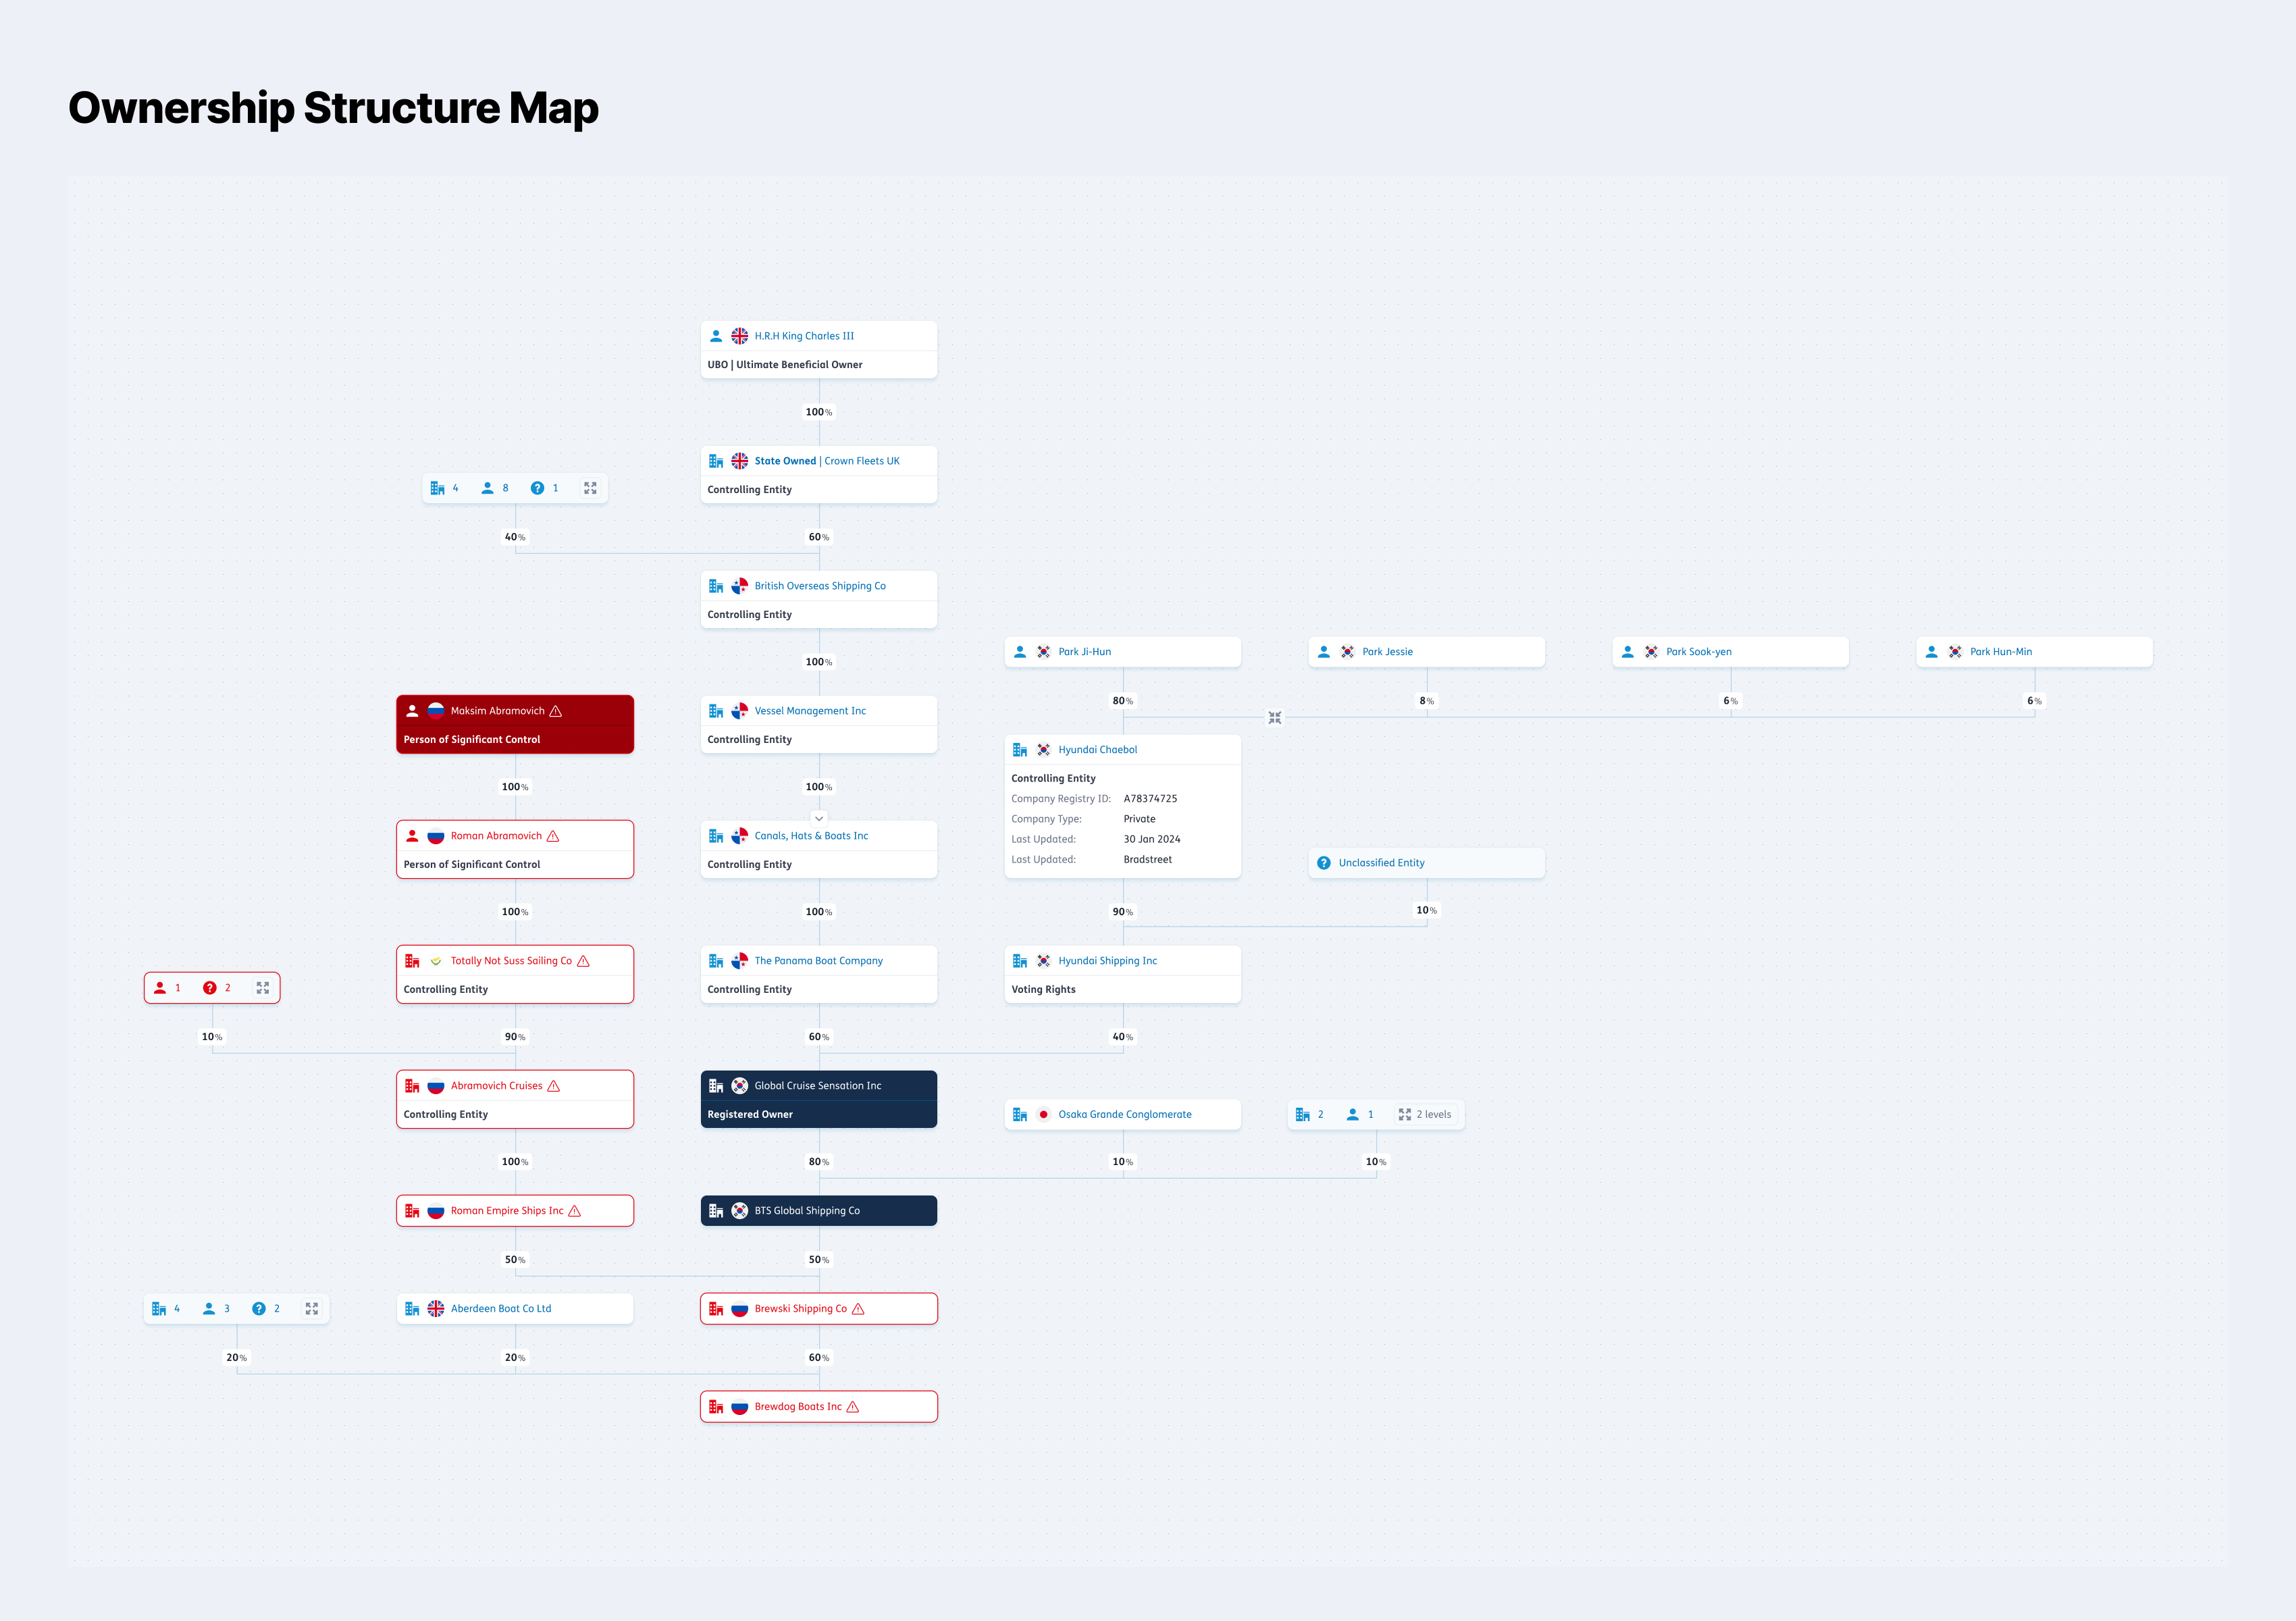2296x1621 pixels.
Task: Click chevron above Canals, Hats & Boats Inc
Action: coord(819,818)
